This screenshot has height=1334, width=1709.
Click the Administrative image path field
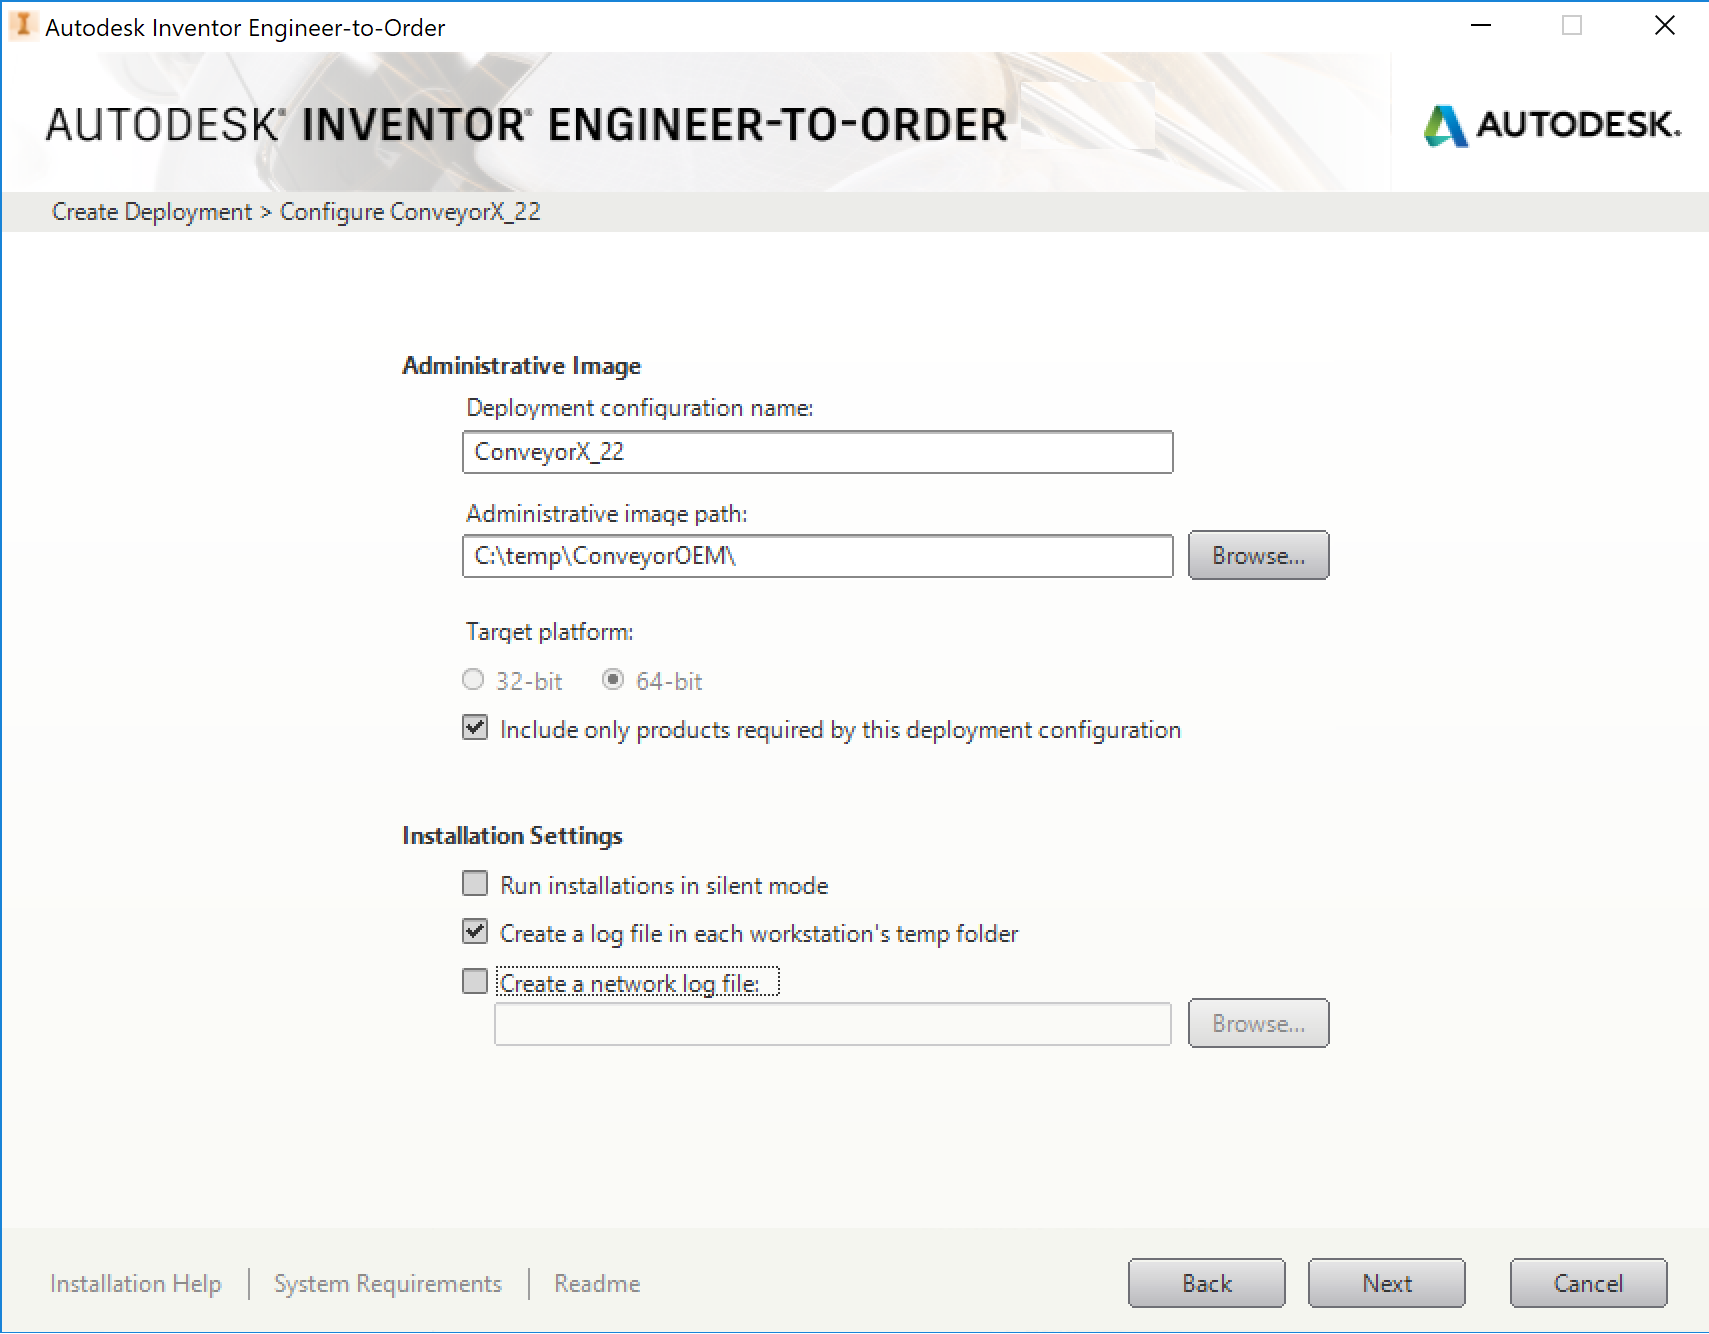[817, 556]
